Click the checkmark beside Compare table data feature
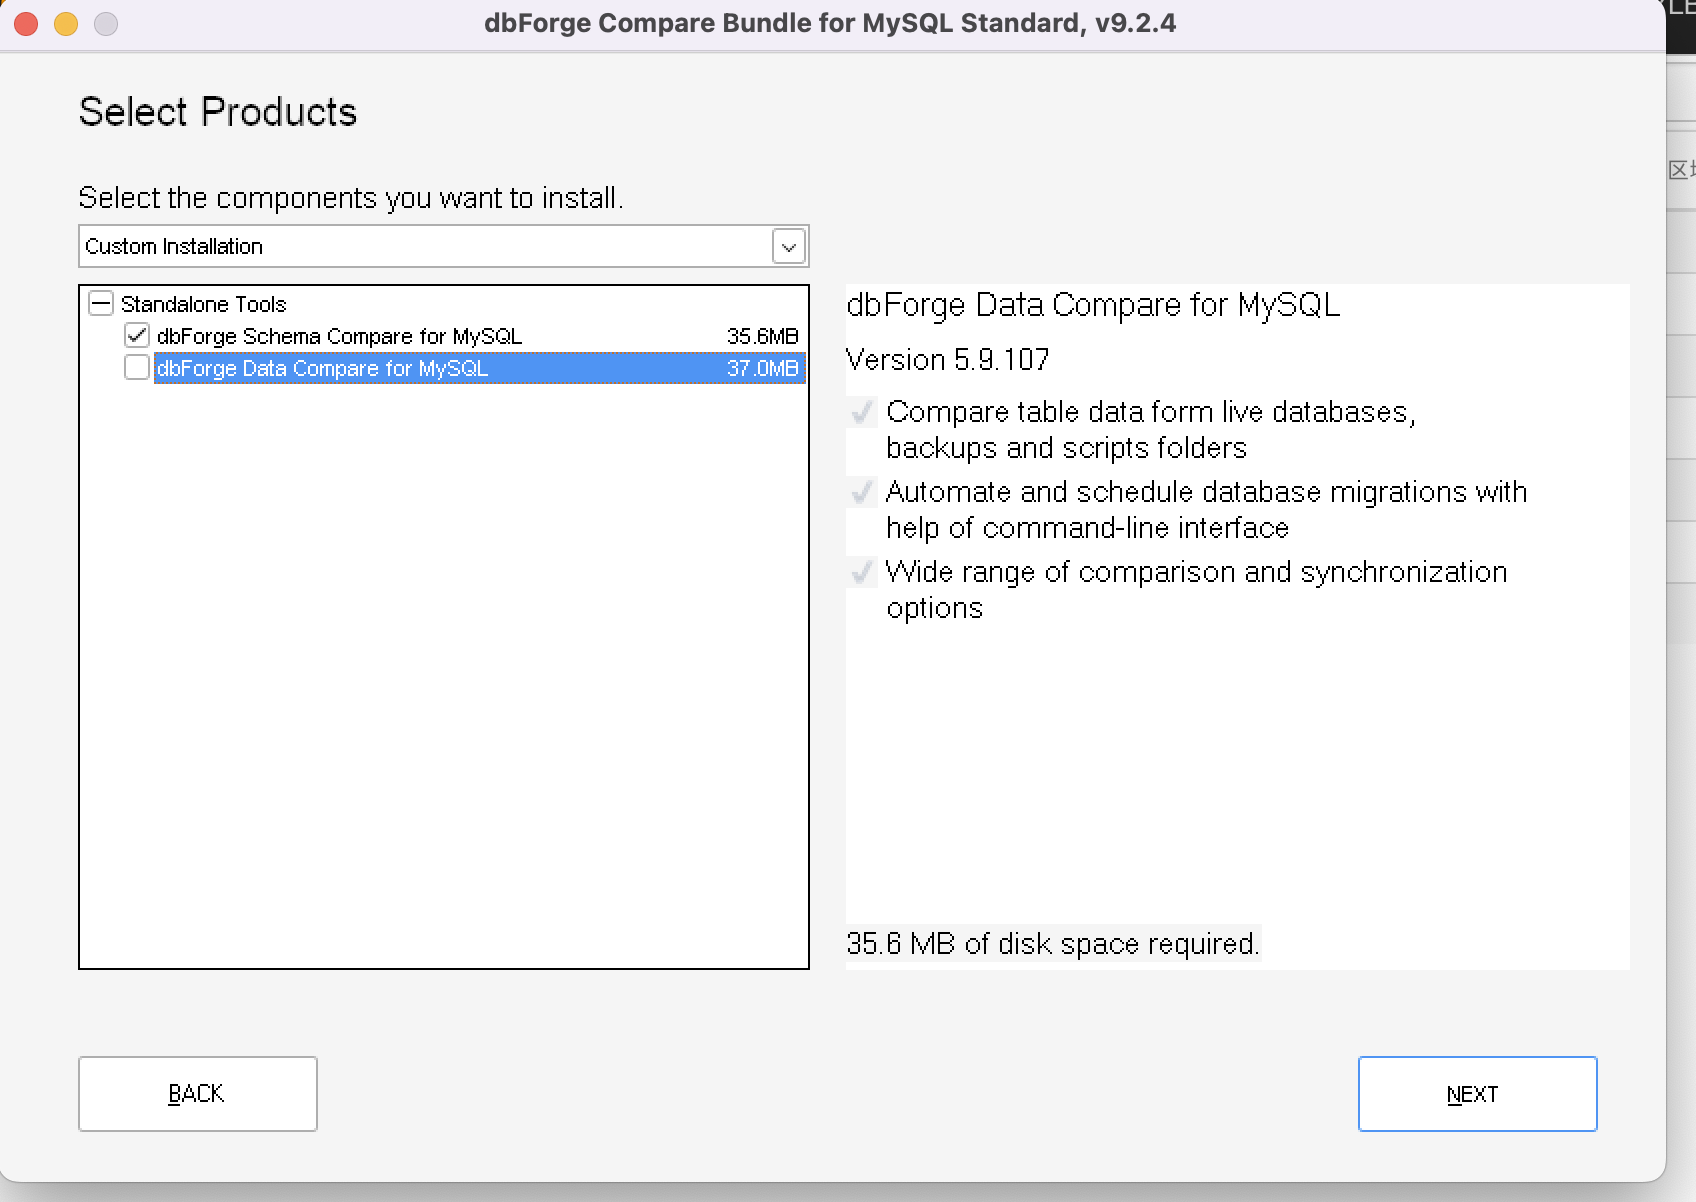 [862, 412]
